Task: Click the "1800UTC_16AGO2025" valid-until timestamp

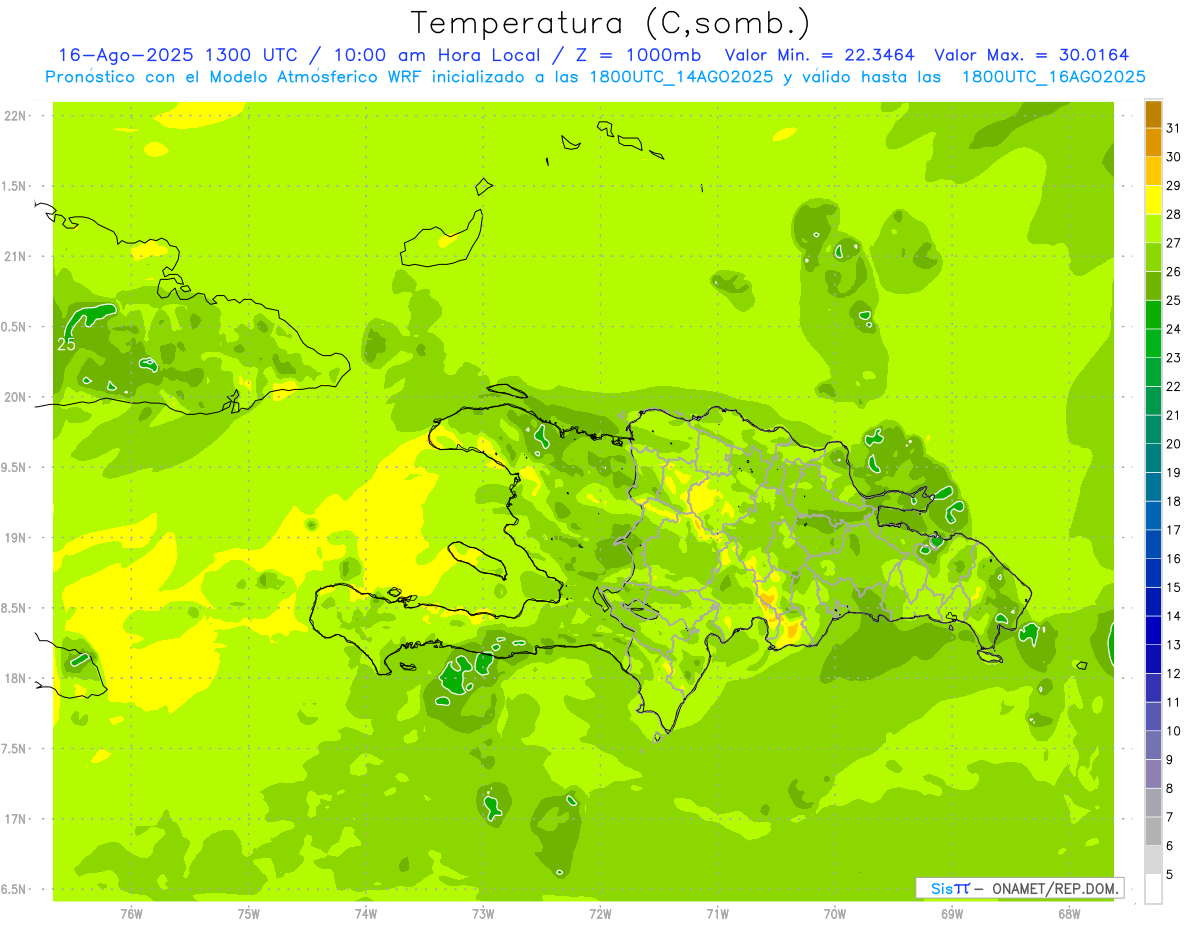Action: click(x=1053, y=77)
